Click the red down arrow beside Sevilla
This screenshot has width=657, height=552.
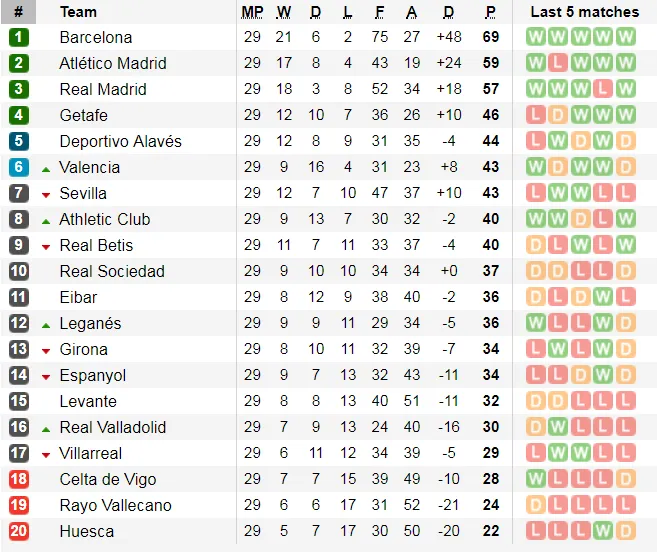click(46, 194)
